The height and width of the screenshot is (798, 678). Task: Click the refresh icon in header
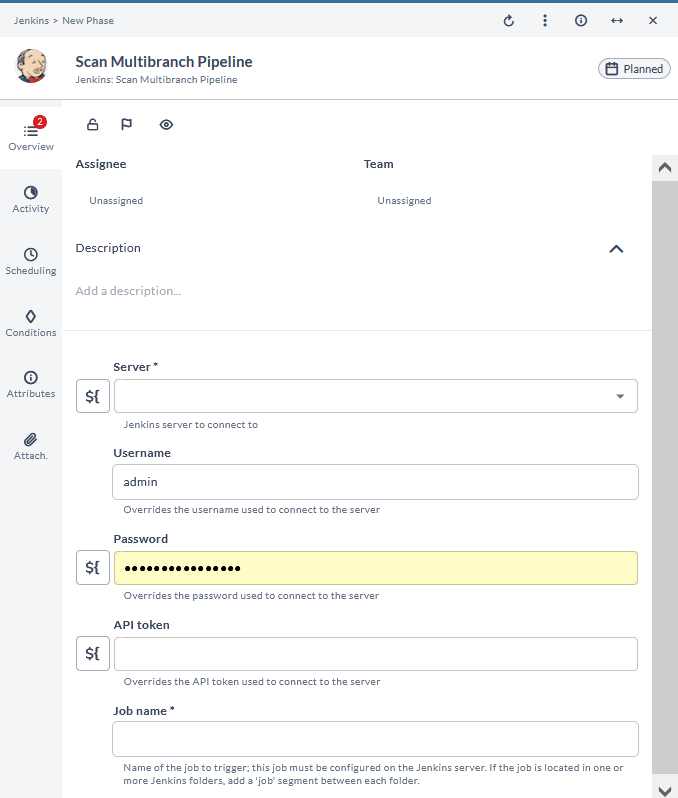point(508,20)
